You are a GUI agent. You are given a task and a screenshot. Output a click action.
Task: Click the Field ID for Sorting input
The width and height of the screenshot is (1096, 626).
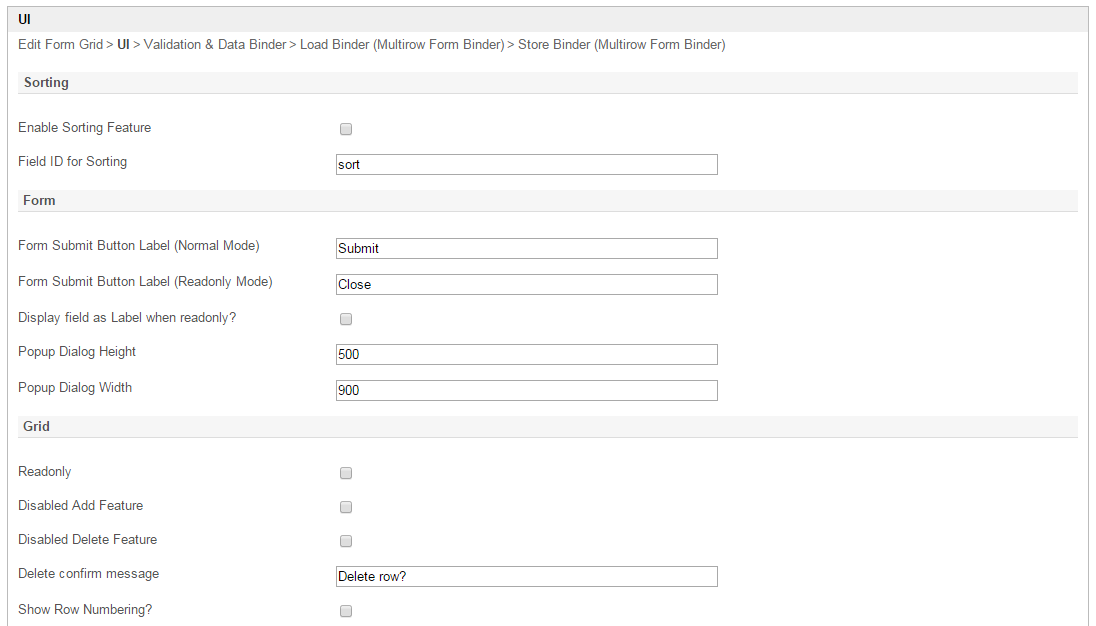click(x=526, y=165)
